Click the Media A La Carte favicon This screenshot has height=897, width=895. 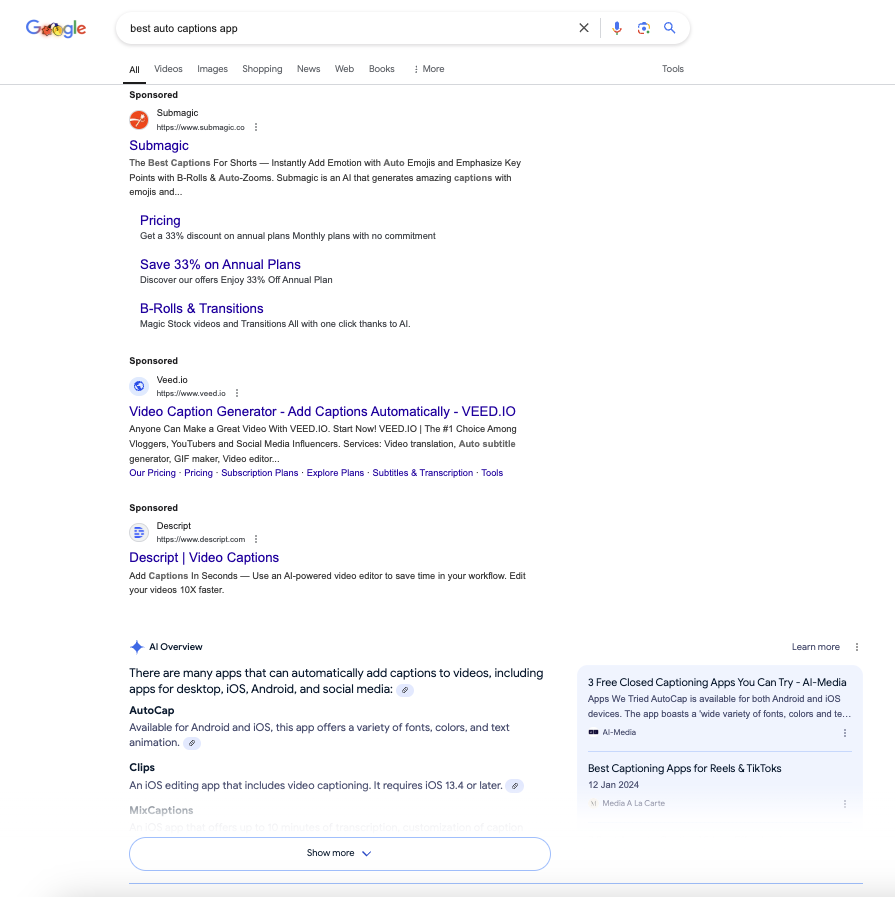(593, 803)
